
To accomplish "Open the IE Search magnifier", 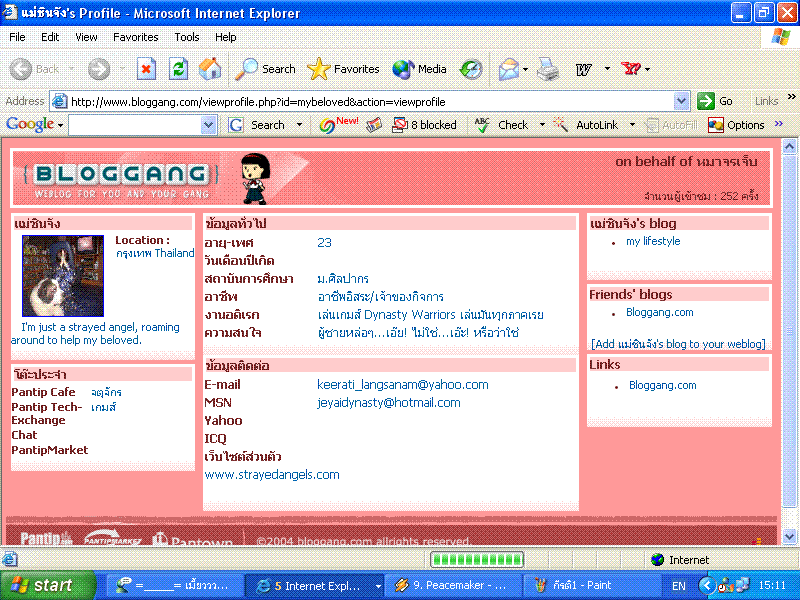I will [246, 69].
